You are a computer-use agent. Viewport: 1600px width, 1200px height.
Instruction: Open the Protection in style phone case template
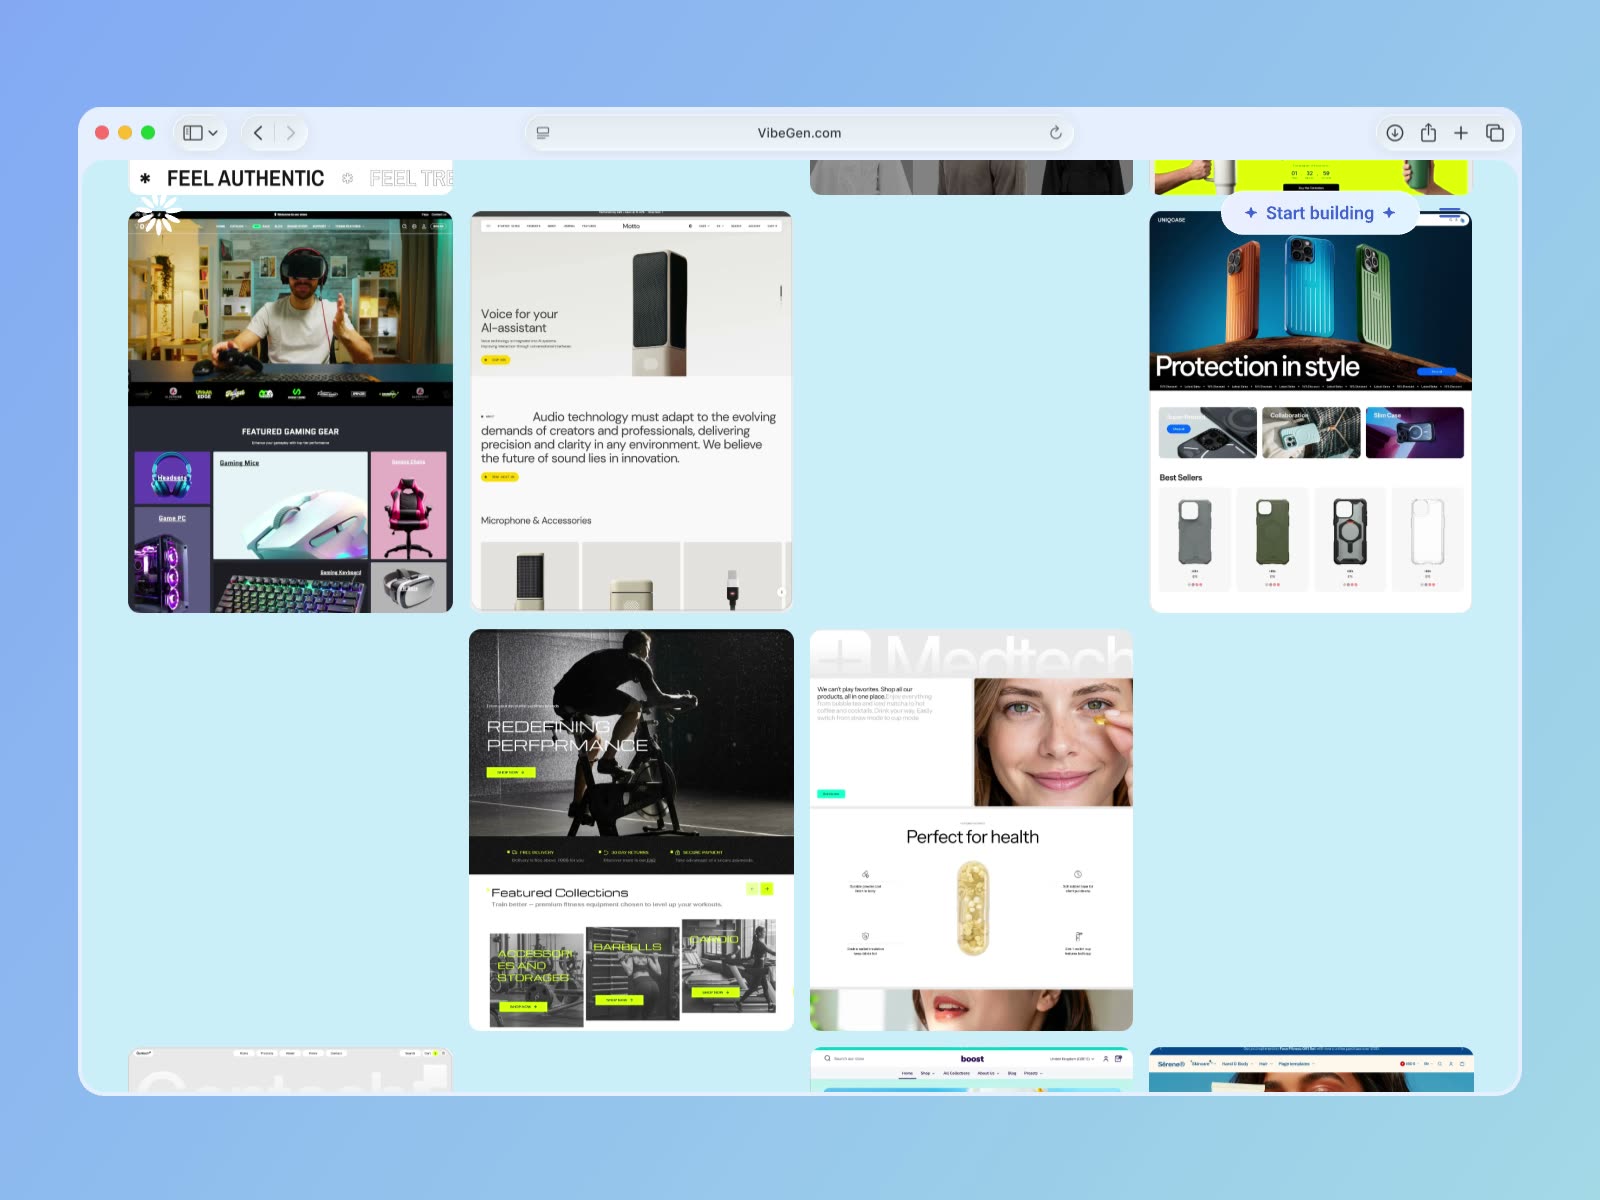[1310, 412]
